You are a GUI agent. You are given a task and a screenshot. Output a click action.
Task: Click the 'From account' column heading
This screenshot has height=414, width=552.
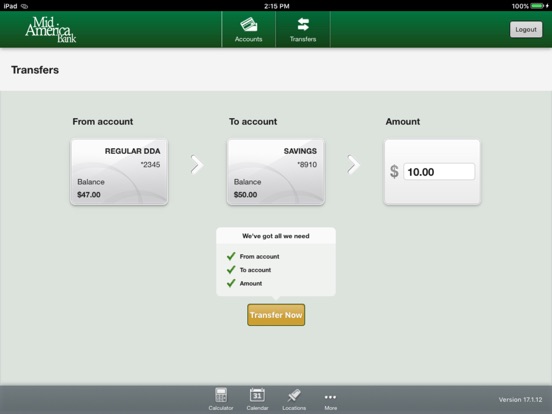[102, 121]
